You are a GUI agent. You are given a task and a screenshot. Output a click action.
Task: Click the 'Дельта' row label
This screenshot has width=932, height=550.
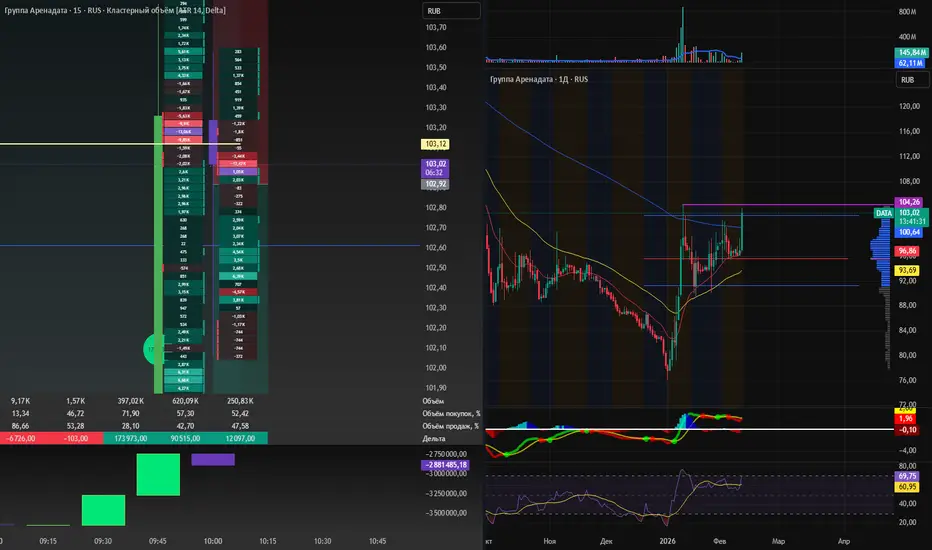pos(433,439)
